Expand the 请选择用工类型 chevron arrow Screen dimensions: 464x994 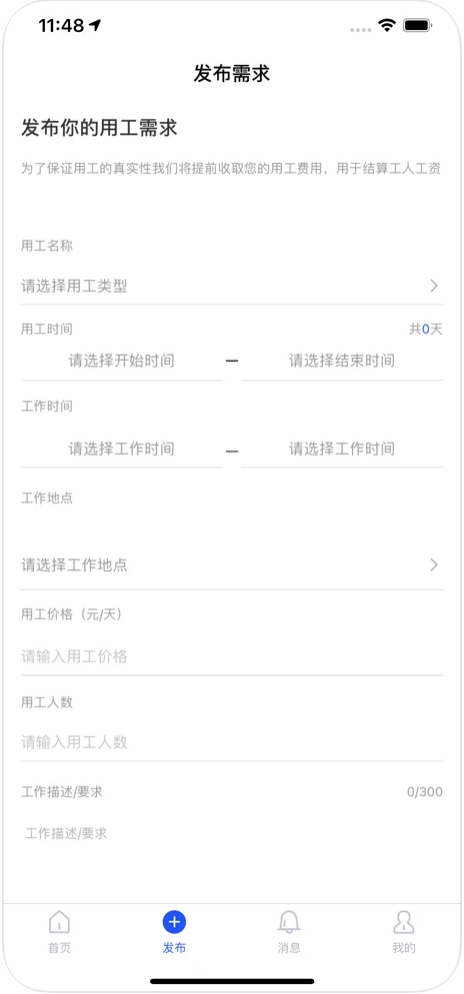pyautogui.click(x=434, y=286)
